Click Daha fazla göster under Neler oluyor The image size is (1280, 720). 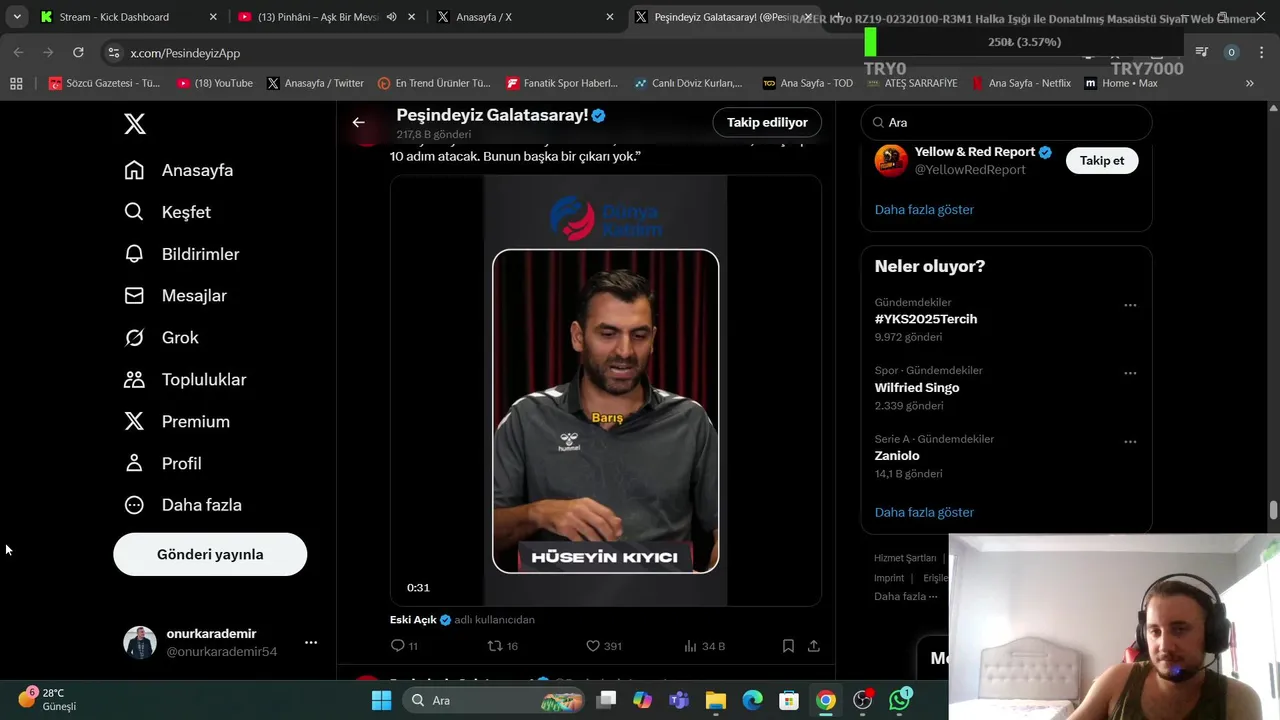tap(924, 512)
